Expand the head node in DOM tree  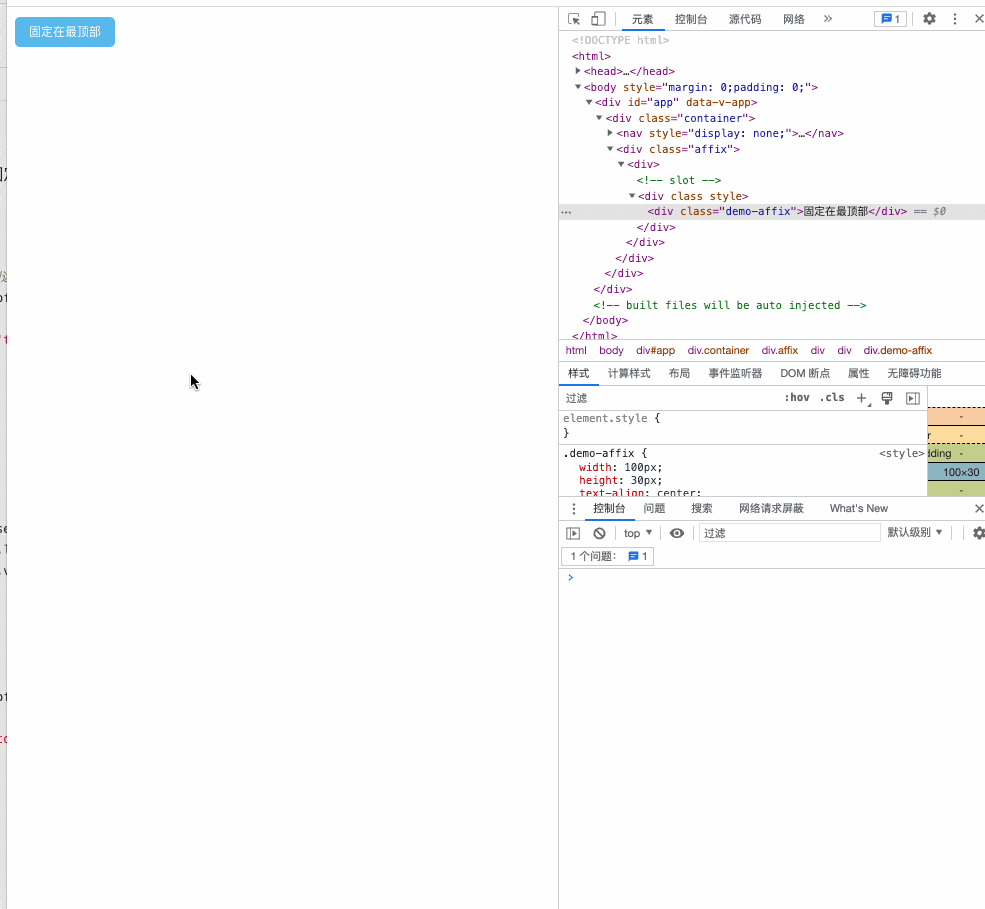(578, 71)
